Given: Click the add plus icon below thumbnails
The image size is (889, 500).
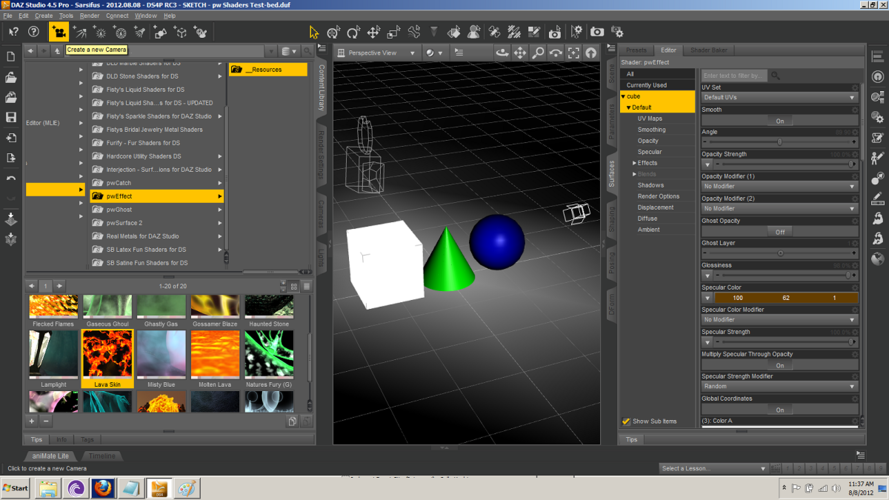Looking at the screenshot, I should click(32, 421).
